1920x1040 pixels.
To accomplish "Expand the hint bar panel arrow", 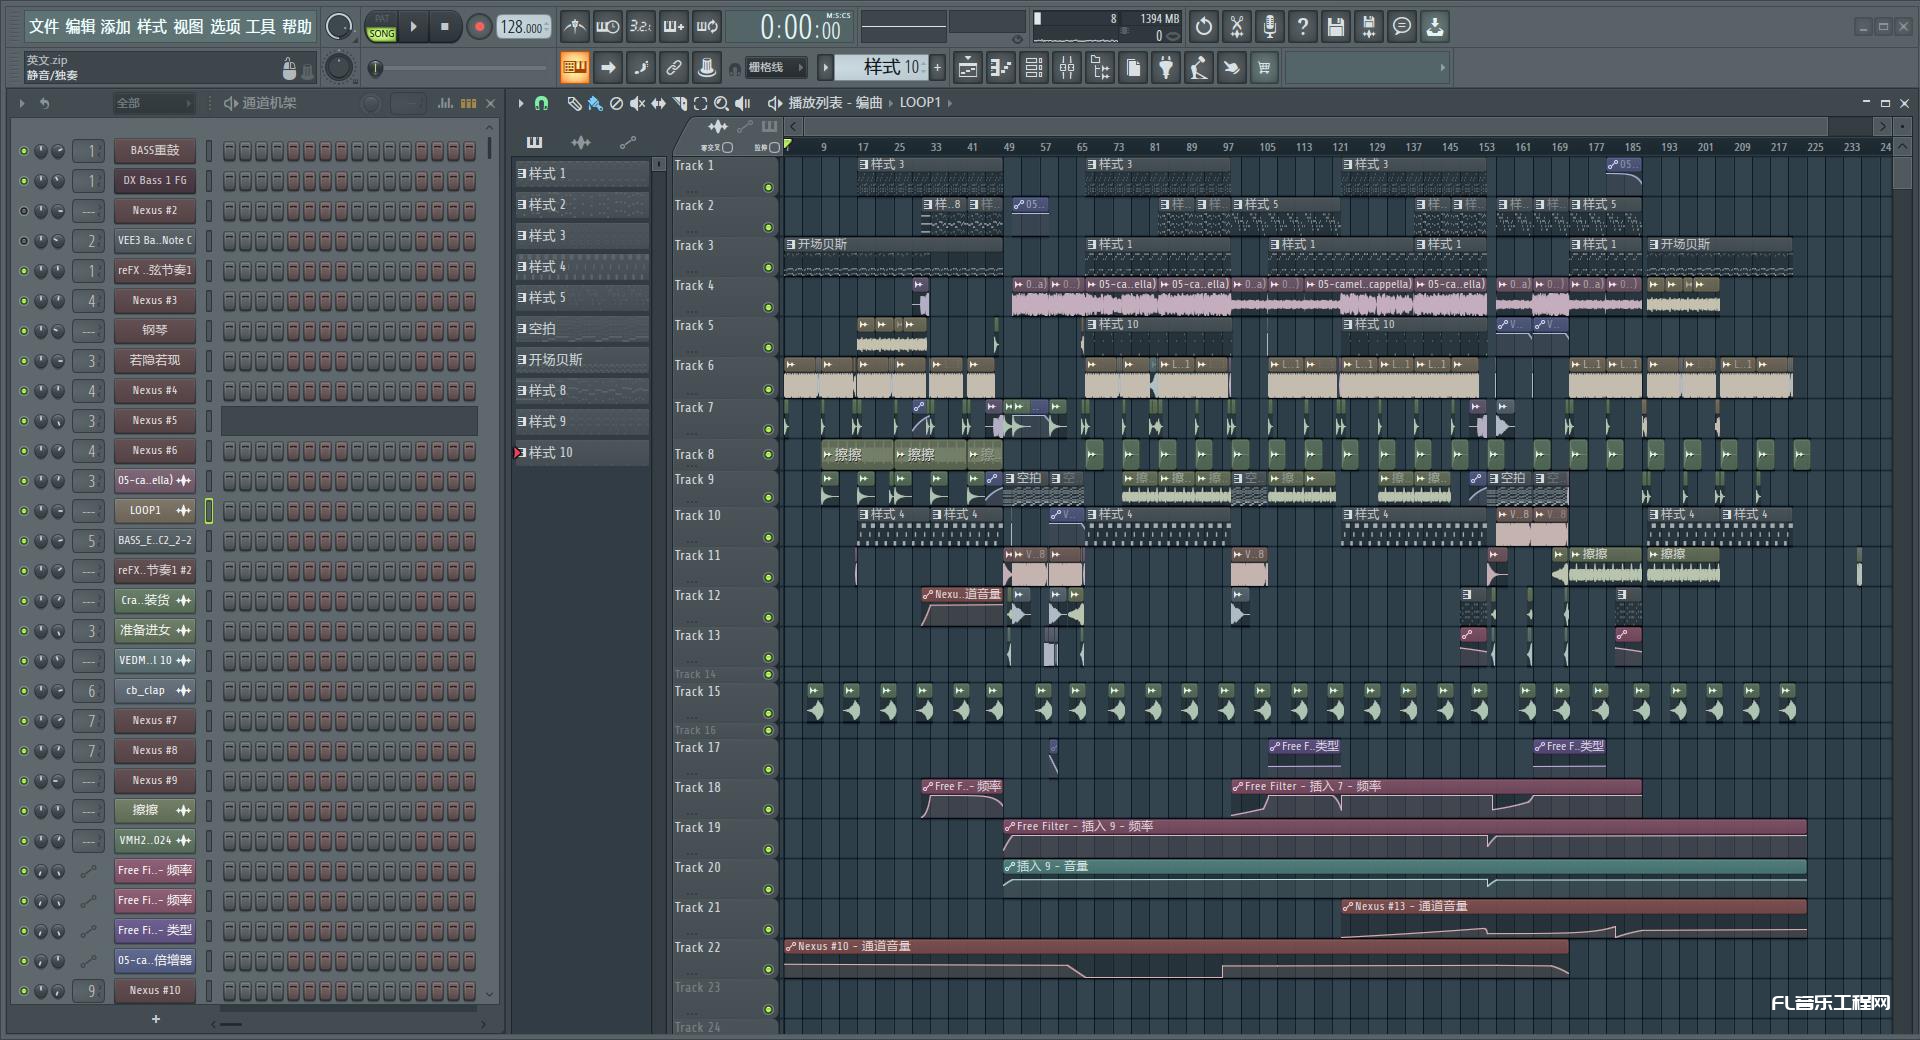I will pos(1442,68).
